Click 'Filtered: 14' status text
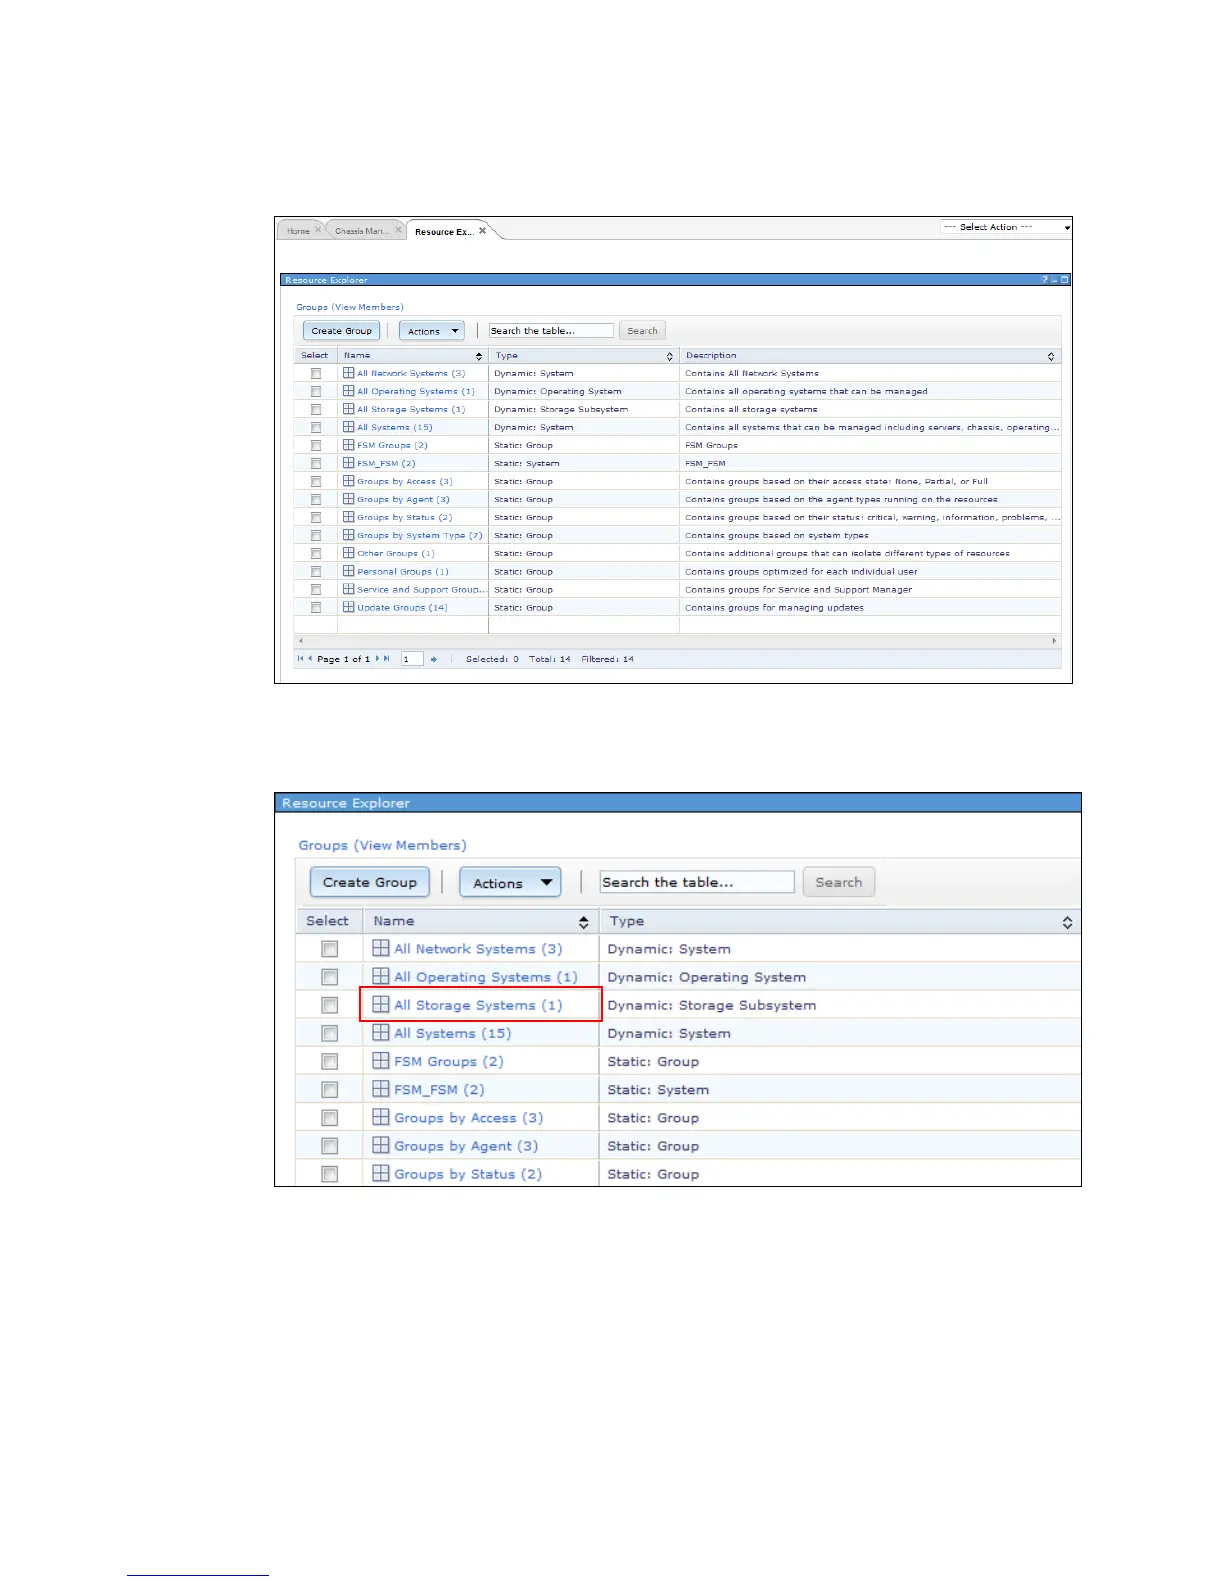This screenshot has width=1224, height=1584. tap(608, 659)
